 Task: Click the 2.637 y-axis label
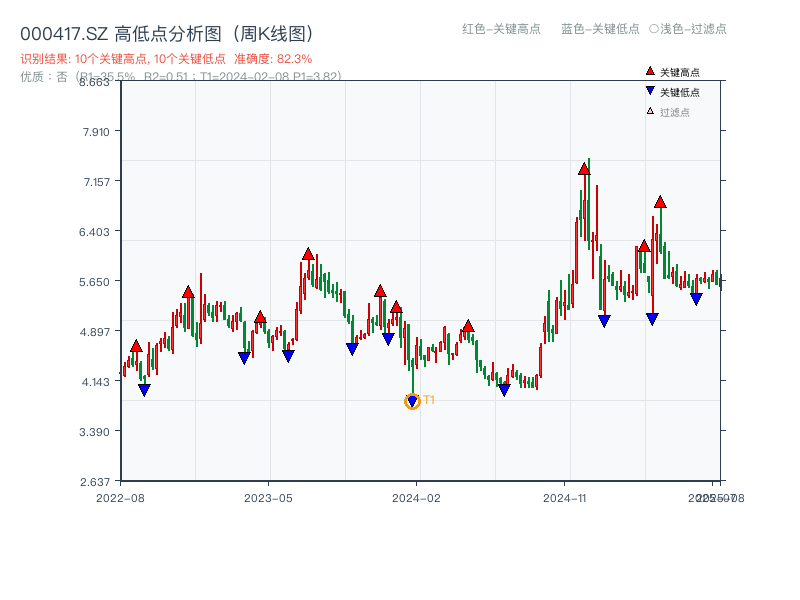tap(95, 482)
